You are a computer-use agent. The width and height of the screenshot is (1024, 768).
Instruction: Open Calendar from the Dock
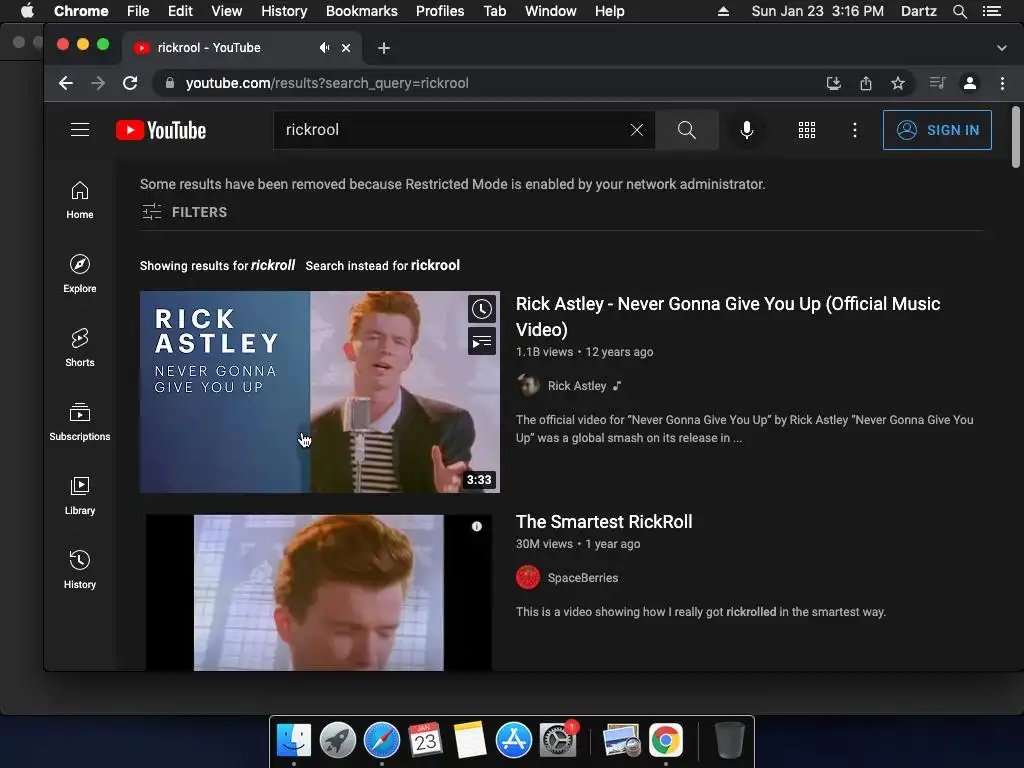tap(425, 740)
